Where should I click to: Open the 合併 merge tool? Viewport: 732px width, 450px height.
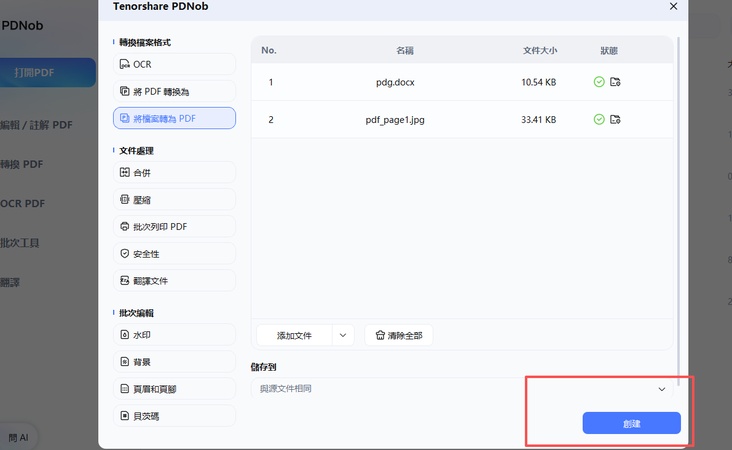click(174, 172)
